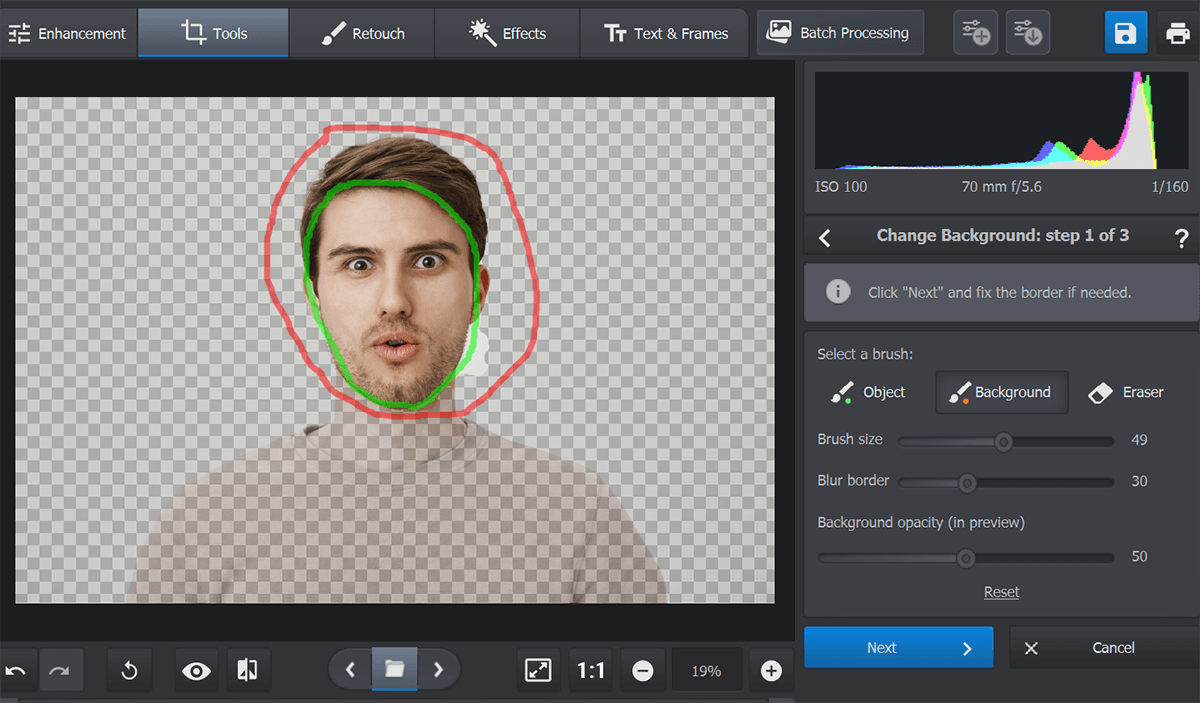
Task: Click the Reset link
Action: [1001, 592]
